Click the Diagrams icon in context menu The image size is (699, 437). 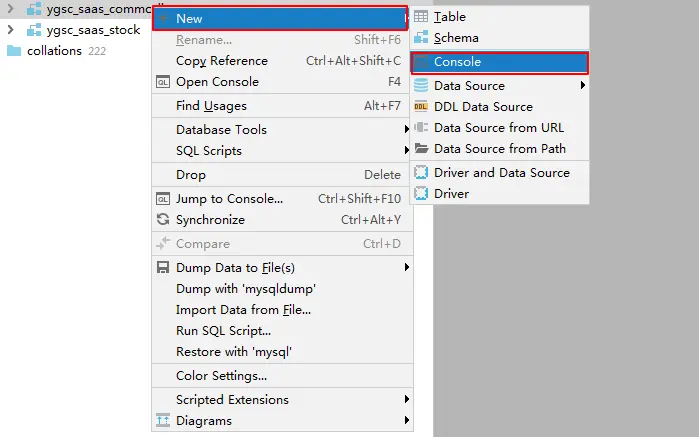[x=163, y=421]
